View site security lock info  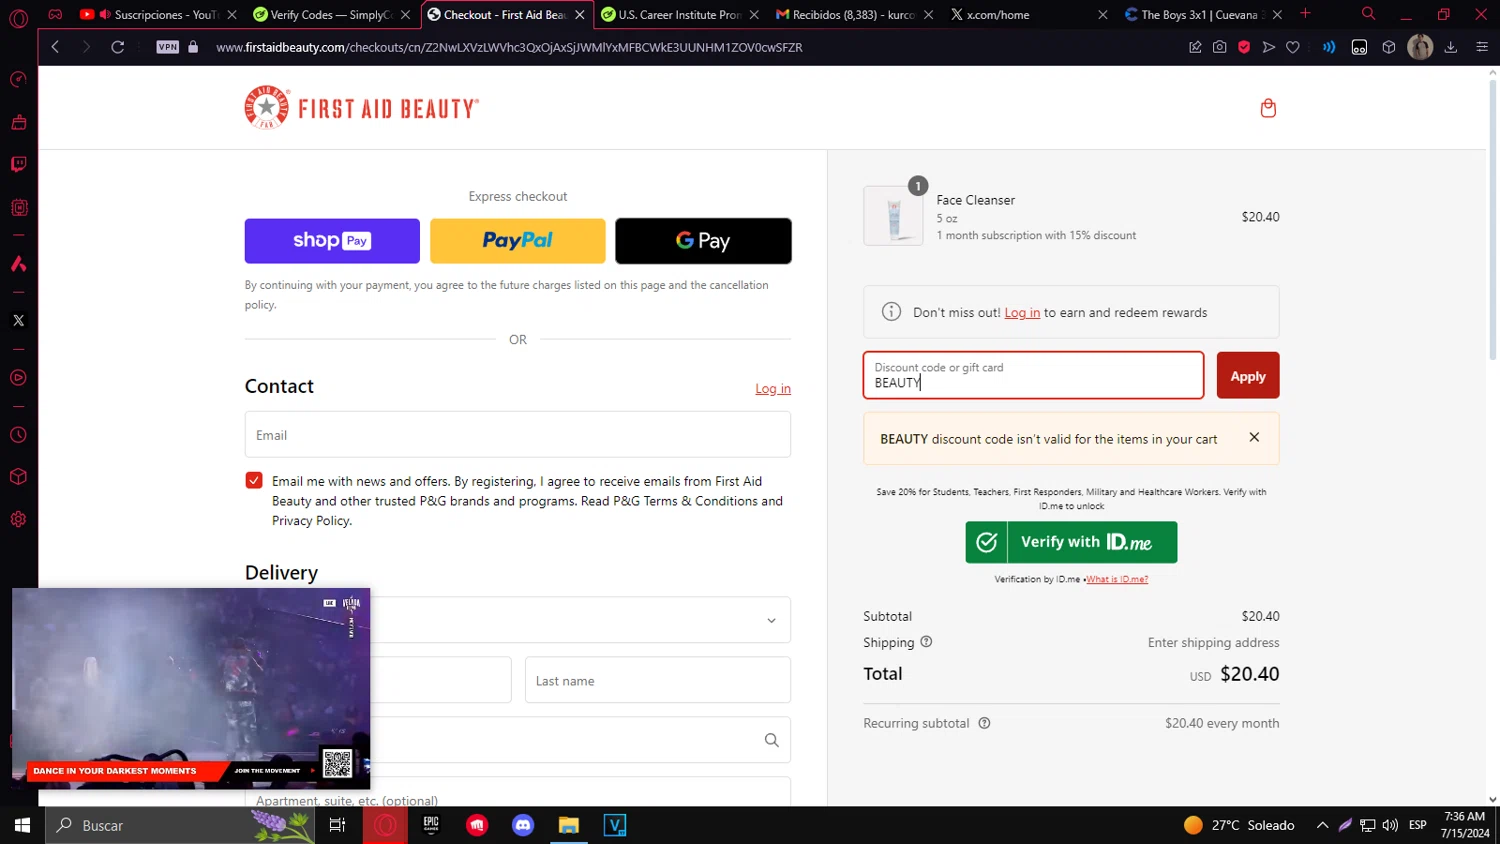tap(193, 47)
